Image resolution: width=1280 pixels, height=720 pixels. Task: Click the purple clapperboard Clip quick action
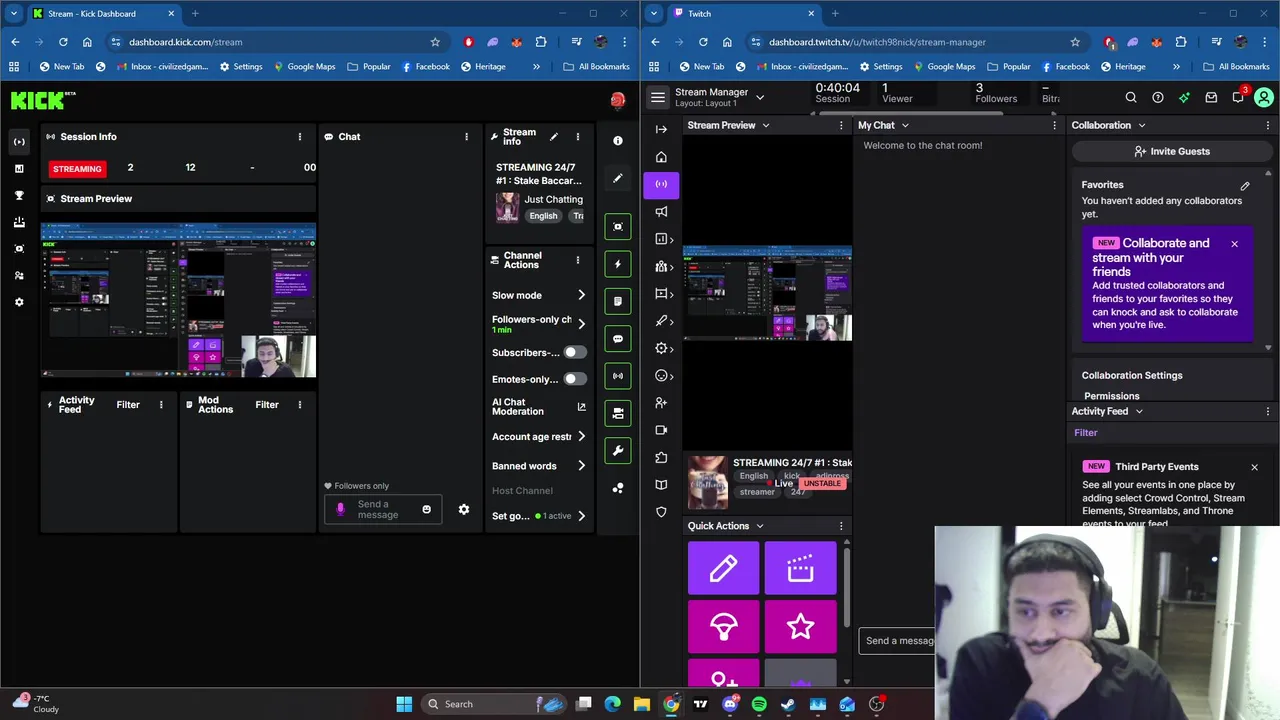pos(800,569)
